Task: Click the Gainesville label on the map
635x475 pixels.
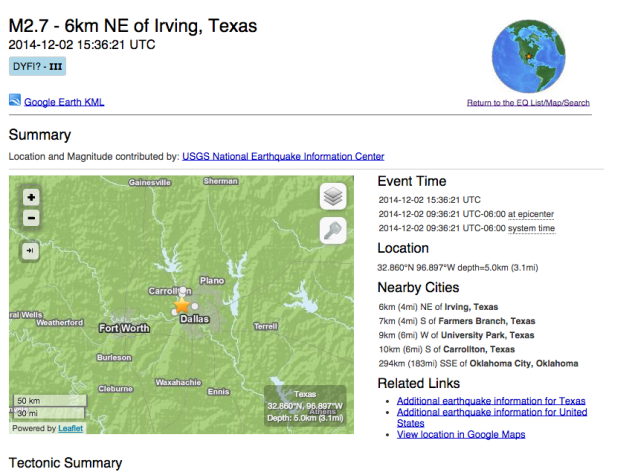Action: tap(150, 183)
